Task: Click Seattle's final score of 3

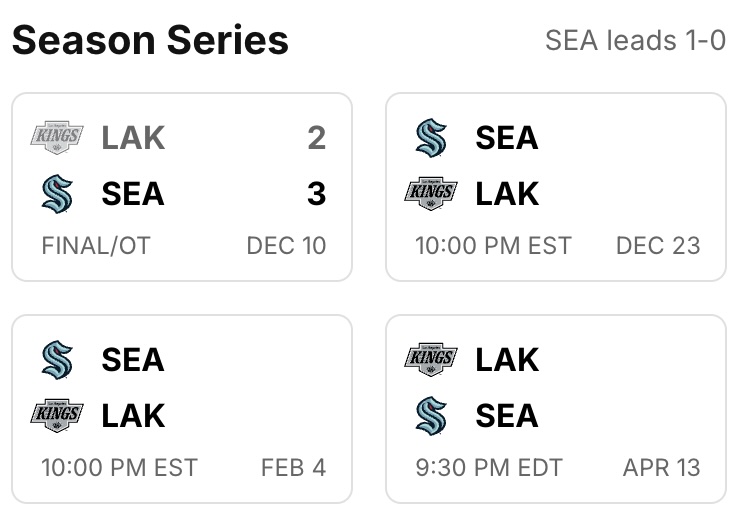Action: click(316, 193)
